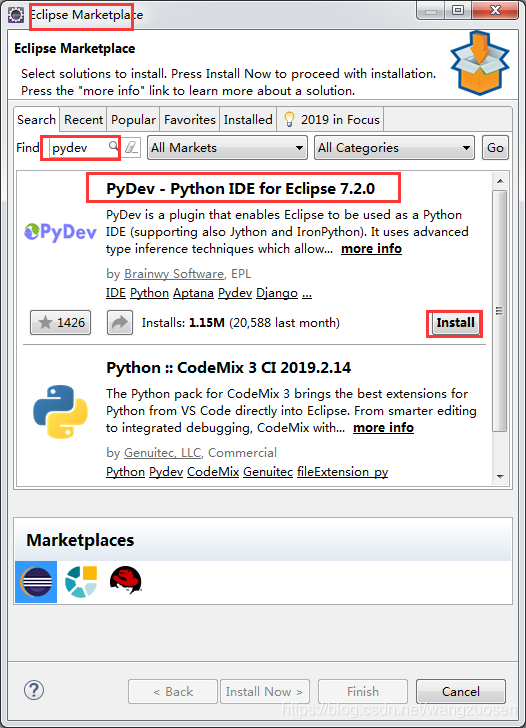The width and height of the screenshot is (526, 728).
Task: Click the Python tag under PyDev
Action: click(149, 293)
